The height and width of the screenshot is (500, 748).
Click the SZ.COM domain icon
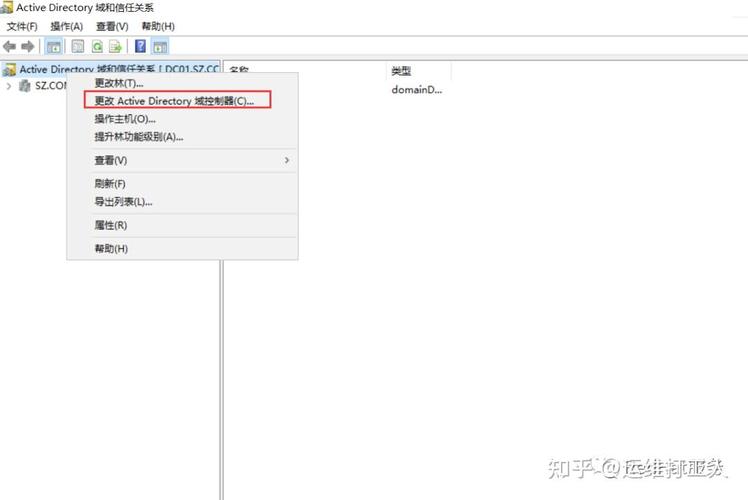[24, 86]
